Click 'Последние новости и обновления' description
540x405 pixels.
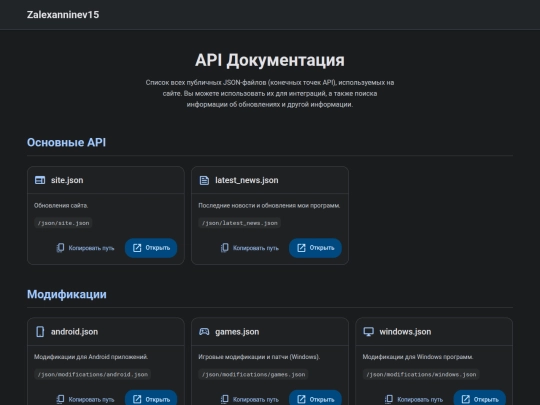[269, 206]
